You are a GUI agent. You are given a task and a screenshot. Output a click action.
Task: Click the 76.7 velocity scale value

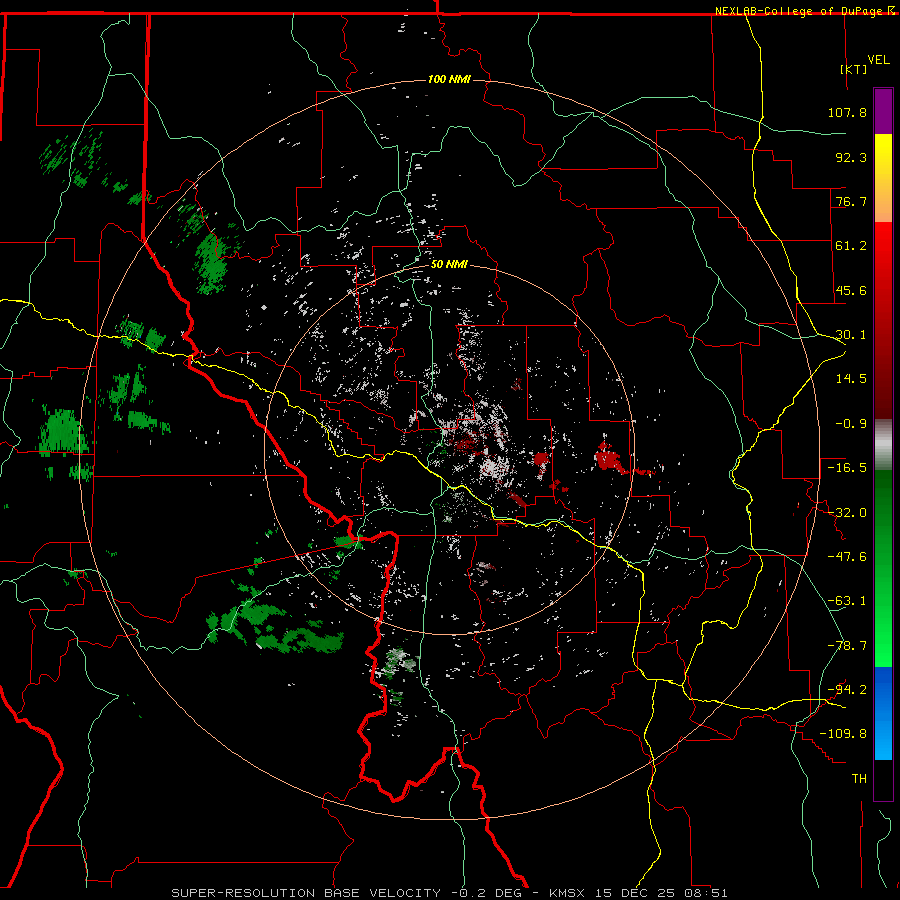(x=851, y=201)
